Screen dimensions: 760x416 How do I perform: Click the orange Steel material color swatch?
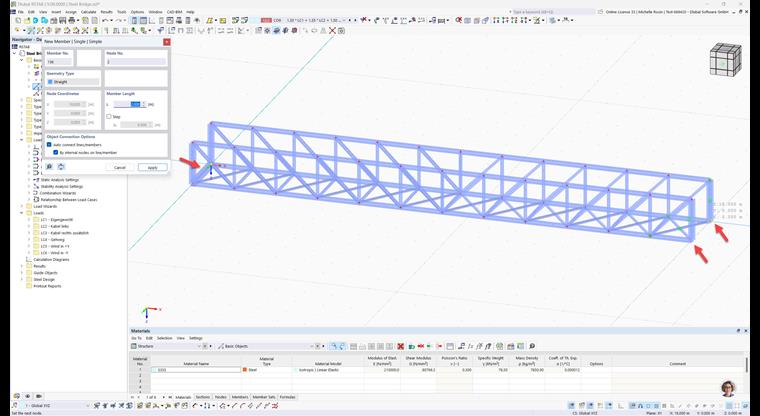point(245,369)
